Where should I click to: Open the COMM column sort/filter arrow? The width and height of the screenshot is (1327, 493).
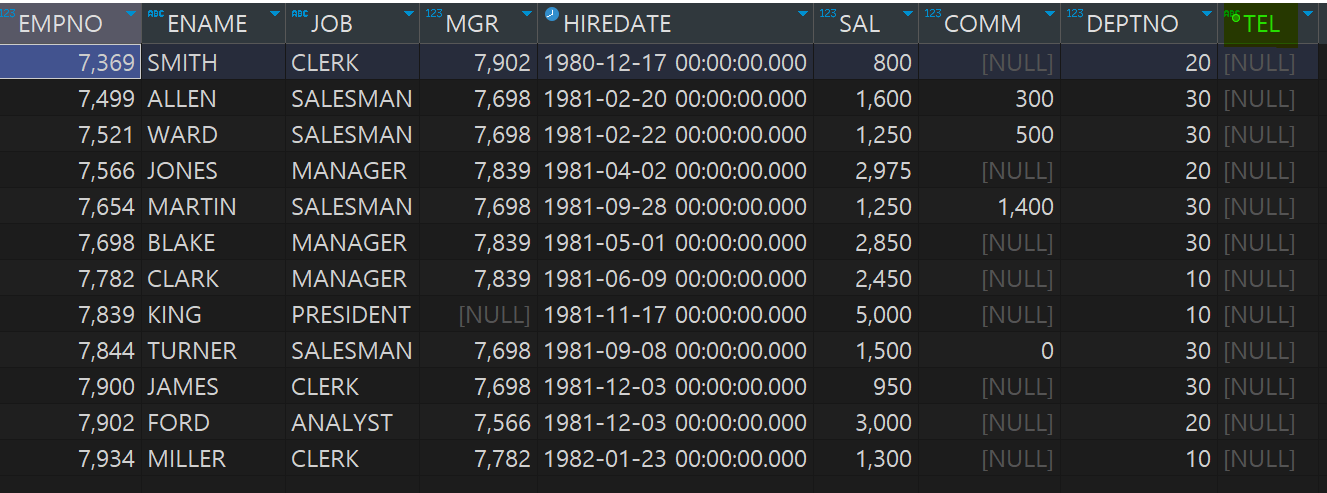click(1049, 14)
